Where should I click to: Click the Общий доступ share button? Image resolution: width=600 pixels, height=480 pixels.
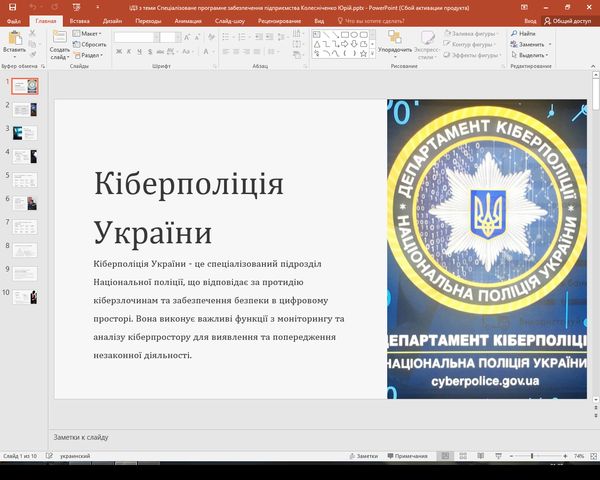[x=571, y=20]
